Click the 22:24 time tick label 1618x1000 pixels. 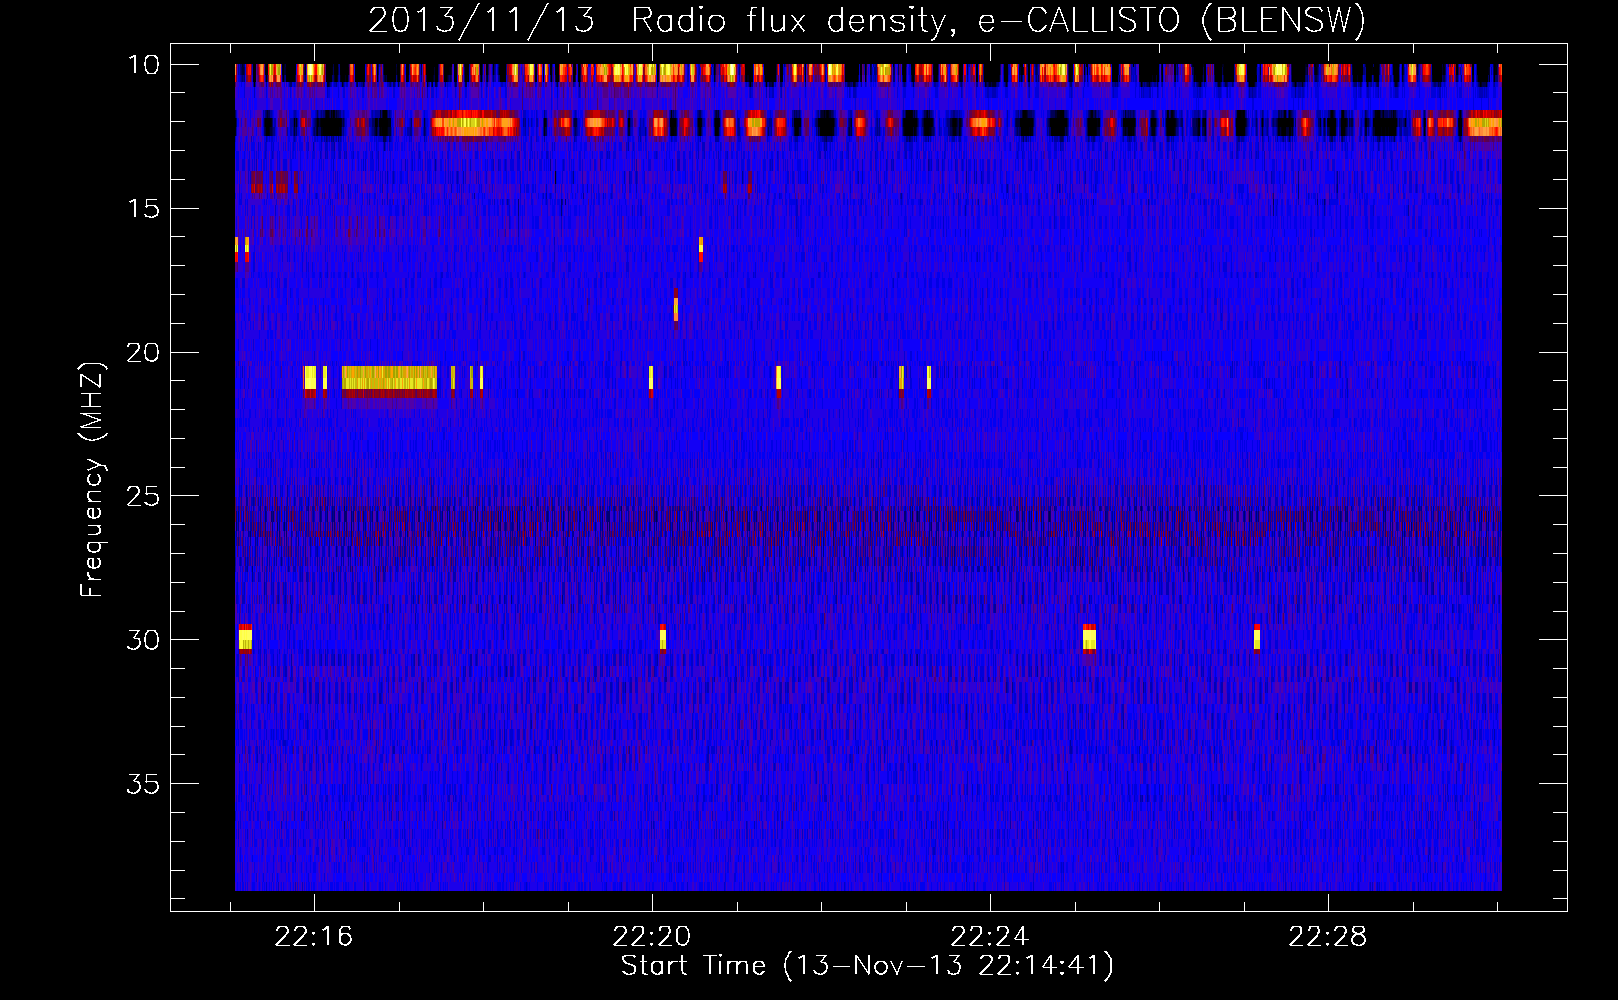[989, 937]
